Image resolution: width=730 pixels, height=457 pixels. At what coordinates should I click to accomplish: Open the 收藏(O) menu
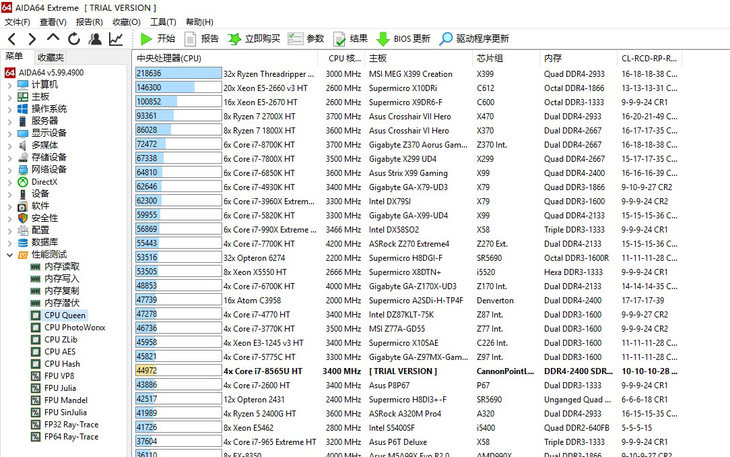(127, 22)
